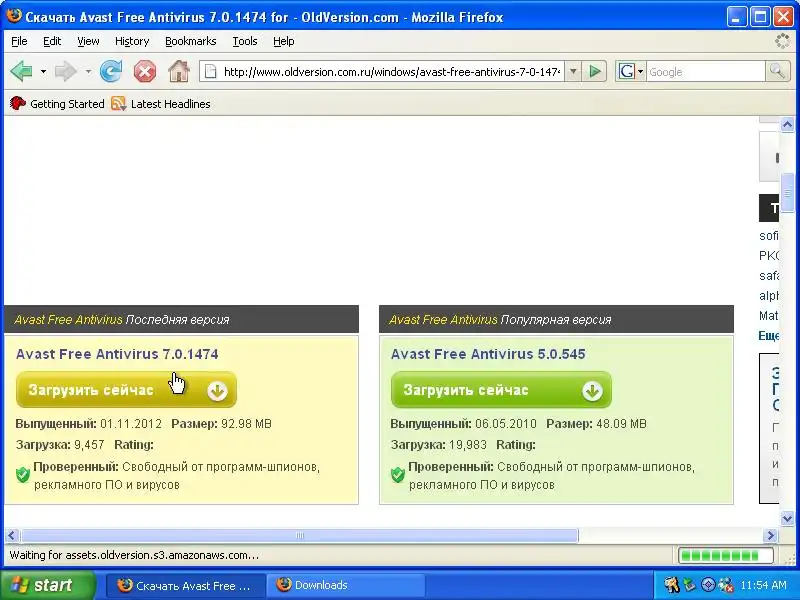Click the Avast Free Antivirus 5.0.545 title
Image resolution: width=800 pixels, height=600 pixels.
pos(488,354)
